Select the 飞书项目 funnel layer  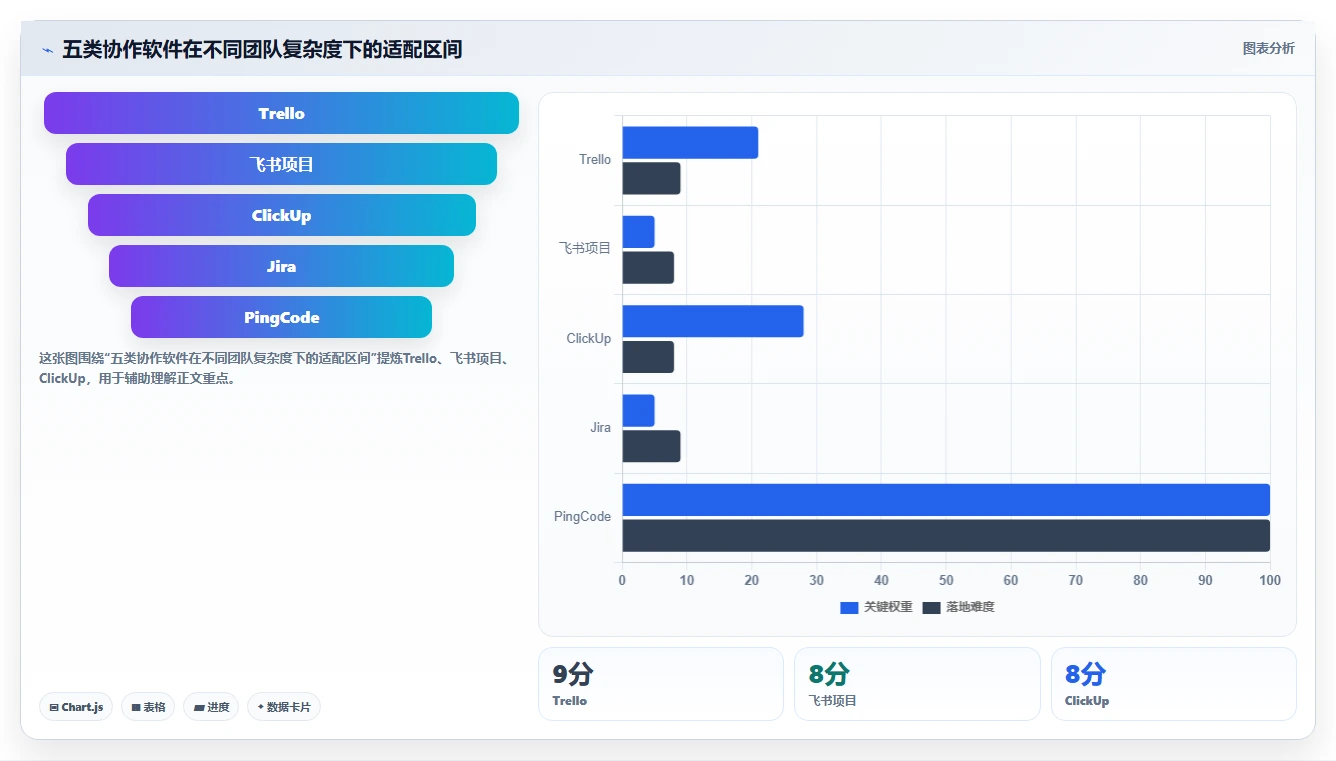281,164
